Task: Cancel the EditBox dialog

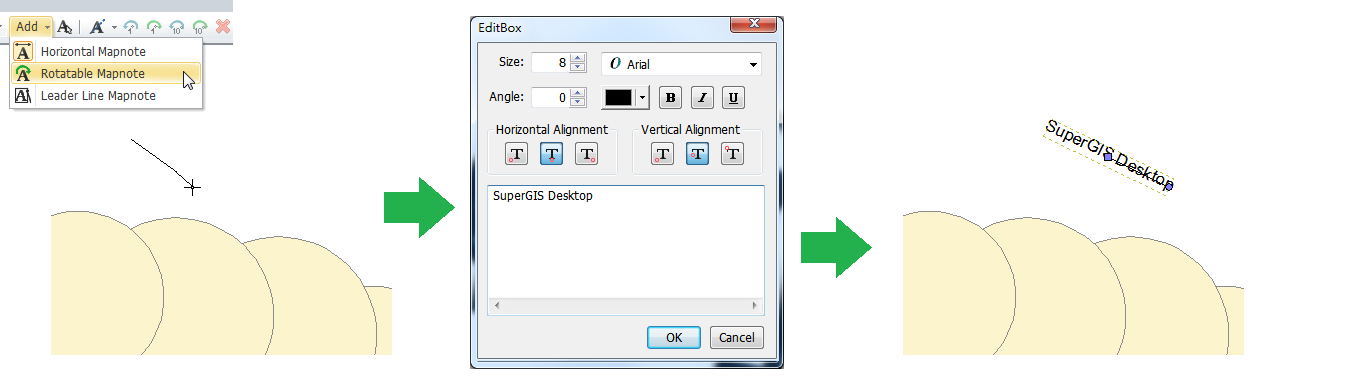Action: pos(737,338)
